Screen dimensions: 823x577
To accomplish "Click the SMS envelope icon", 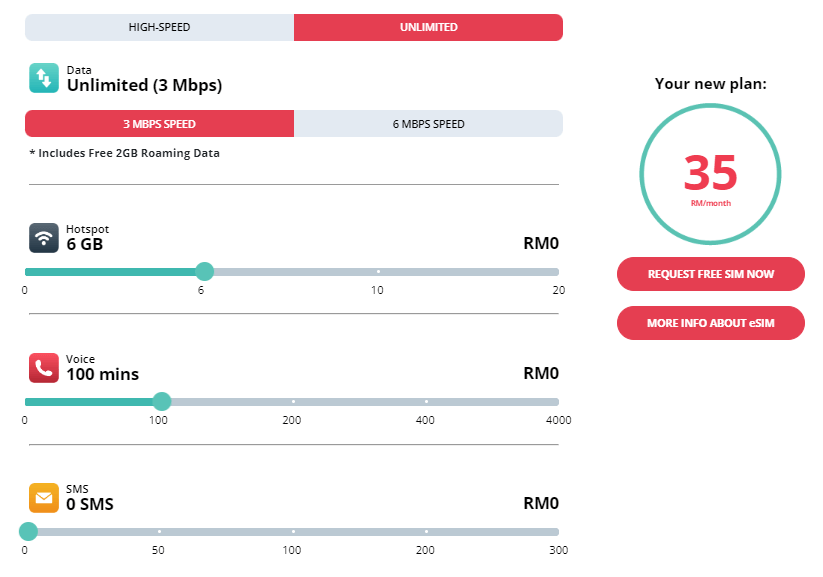I will coord(44,498).
